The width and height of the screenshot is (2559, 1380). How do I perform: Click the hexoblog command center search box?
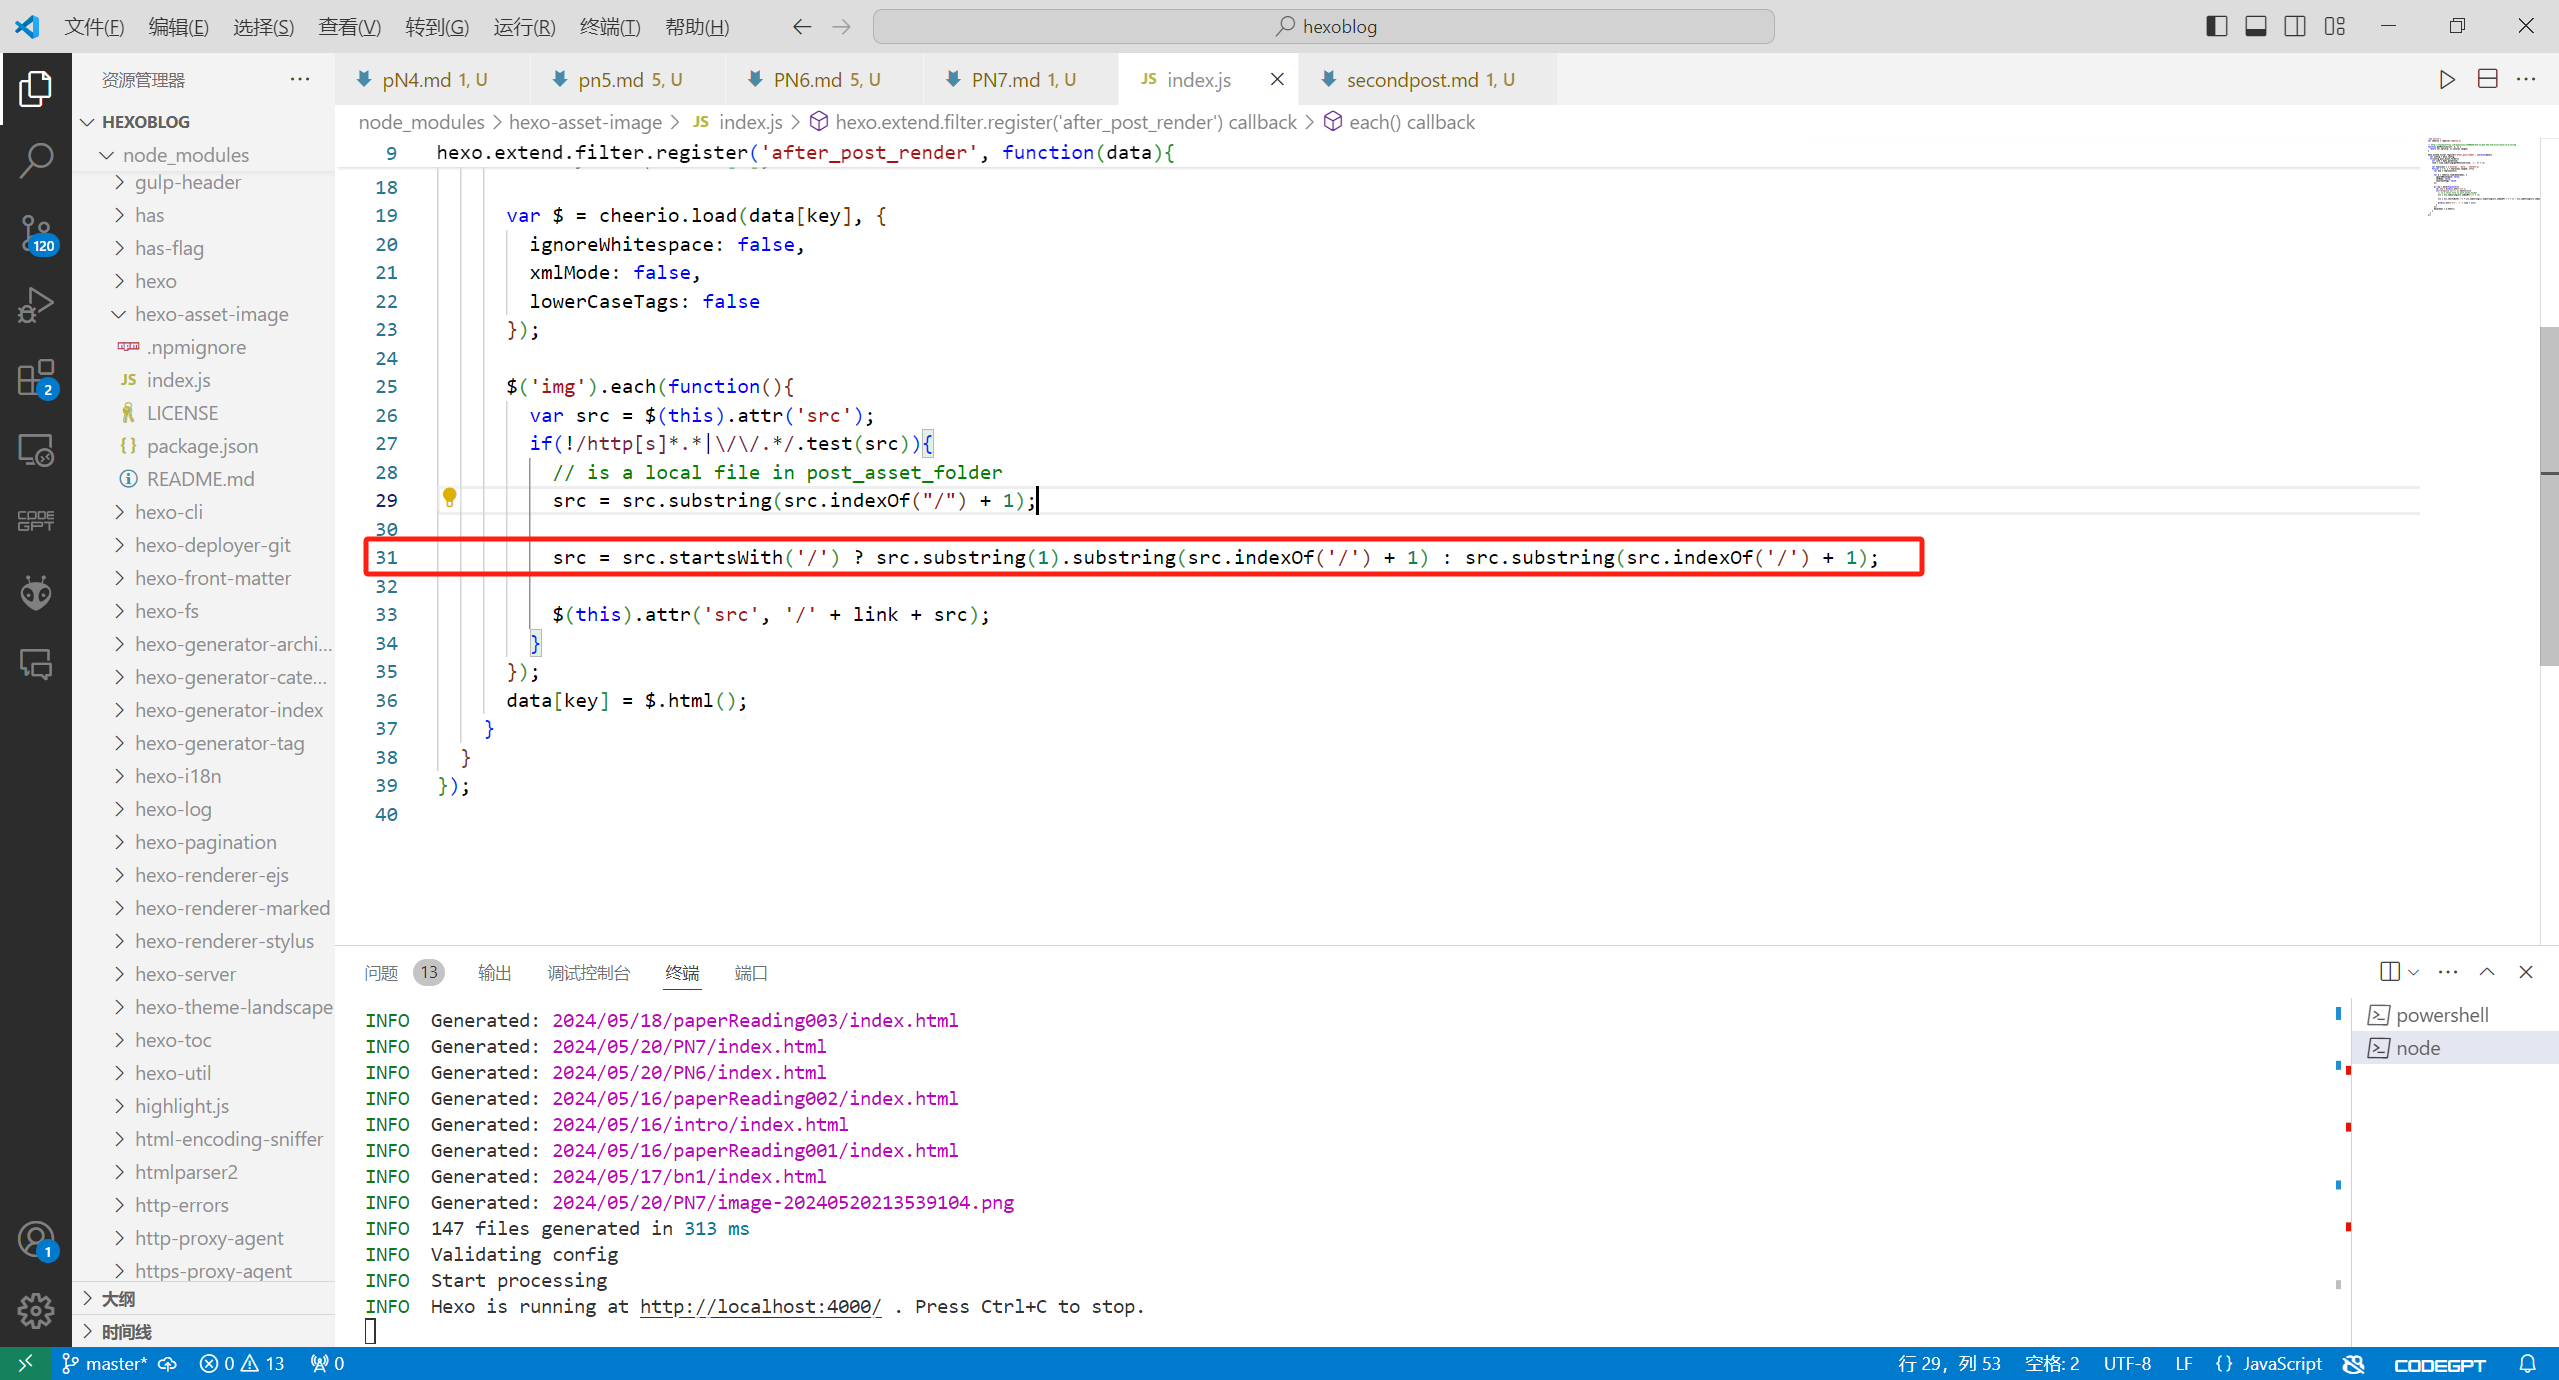pyautogui.click(x=1323, y=27)
